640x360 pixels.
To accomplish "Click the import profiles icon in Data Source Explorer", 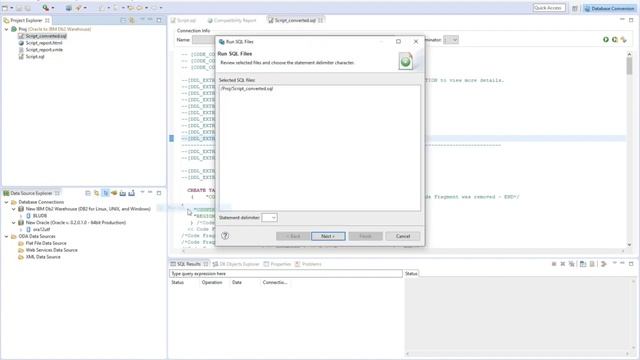I will (122, 193).
